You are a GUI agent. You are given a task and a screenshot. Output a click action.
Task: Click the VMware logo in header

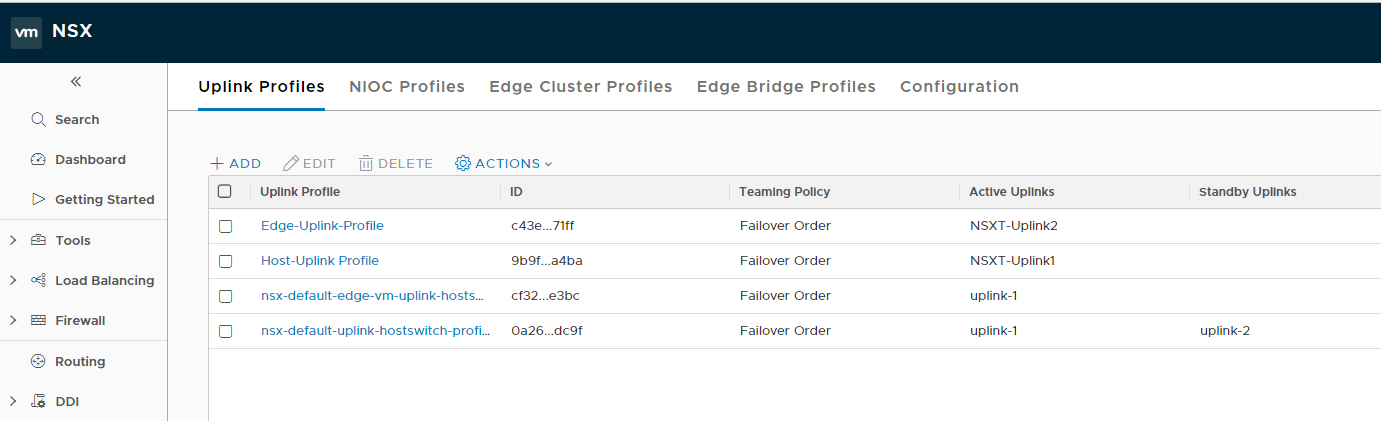[26, 32]
